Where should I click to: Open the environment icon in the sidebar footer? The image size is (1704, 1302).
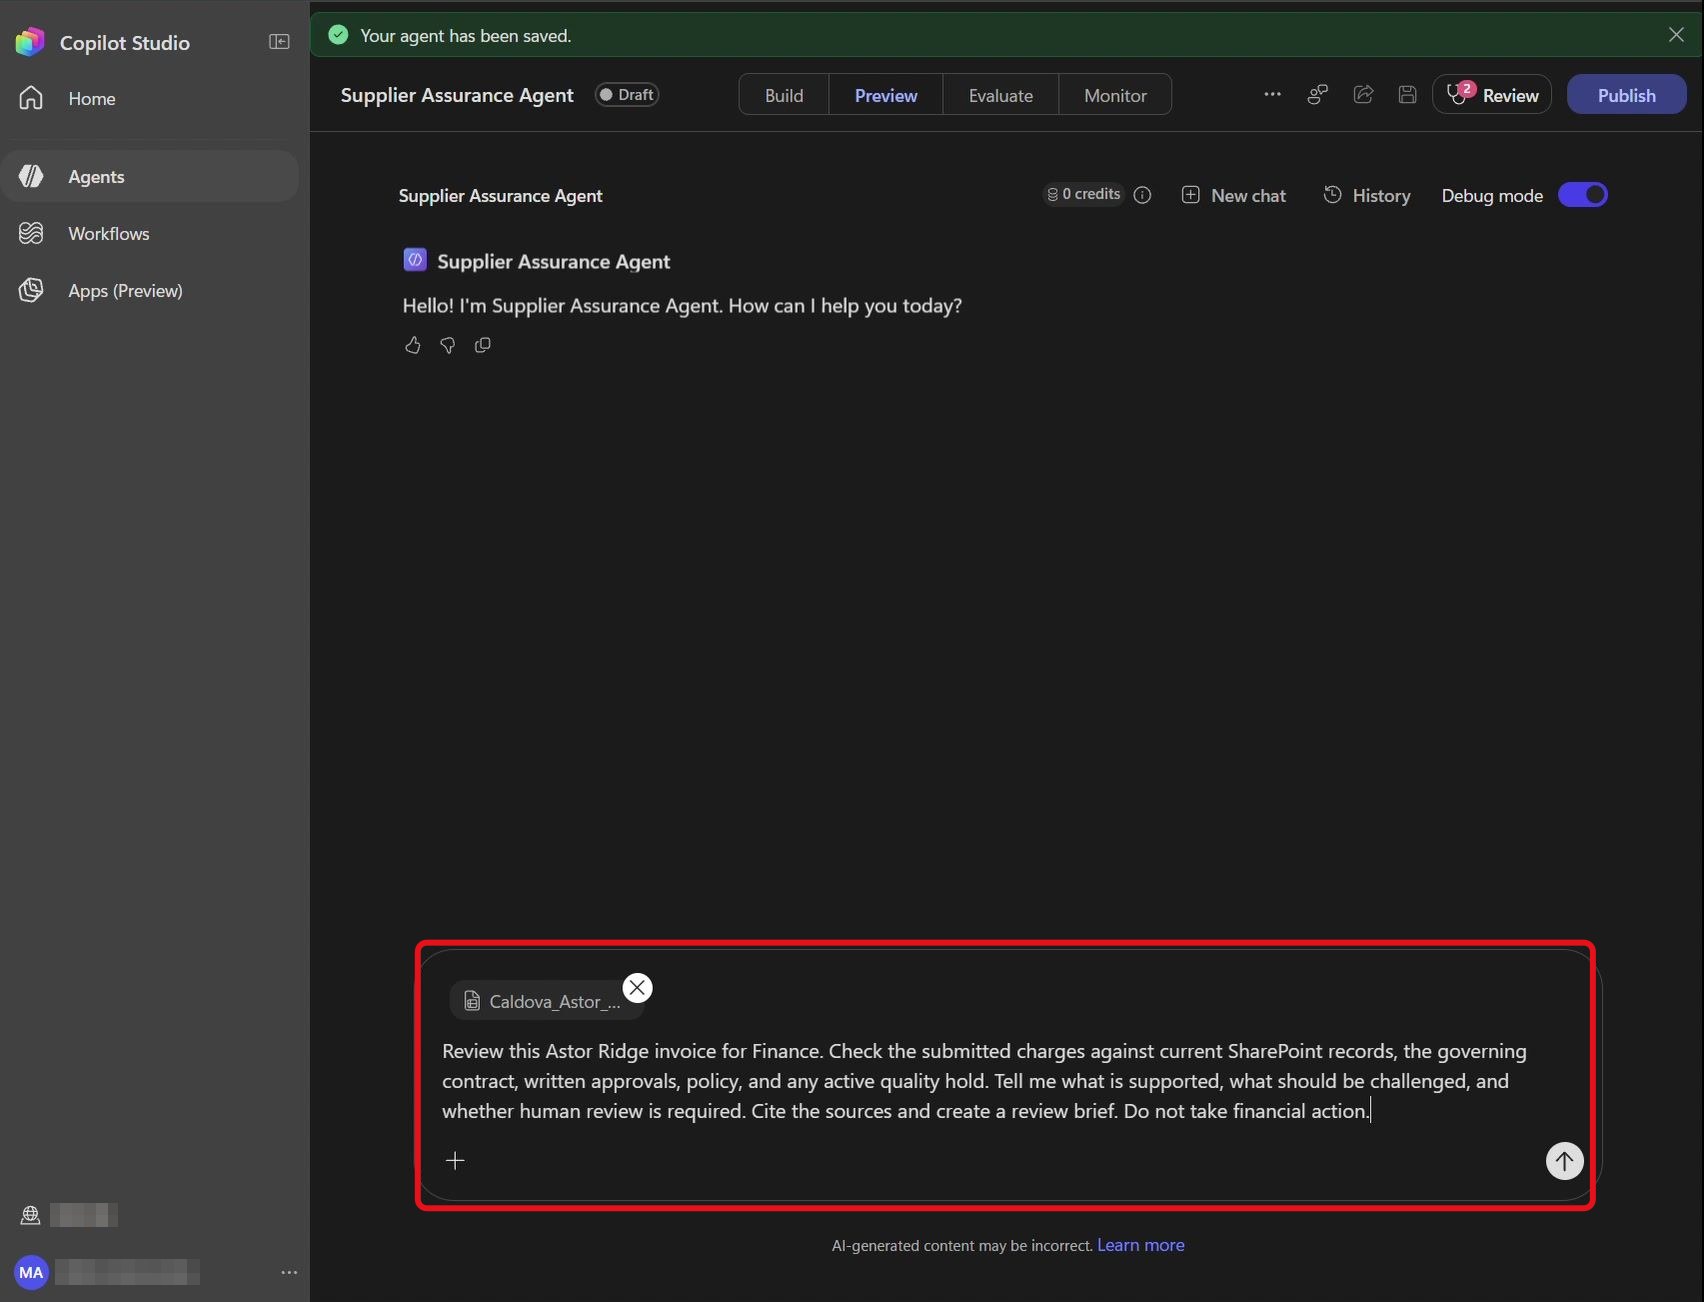tap(30, 1215)
